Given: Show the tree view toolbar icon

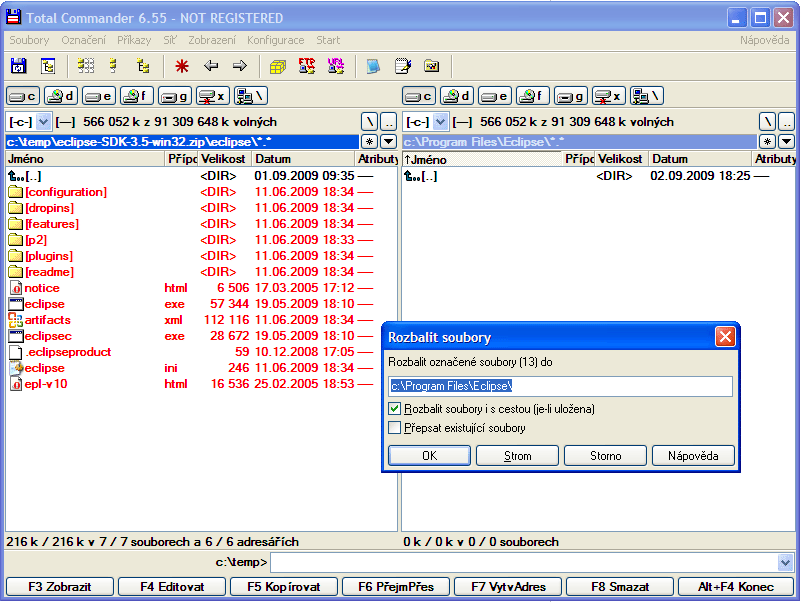Looking at the screenshot, I should [x=144, y=66].
